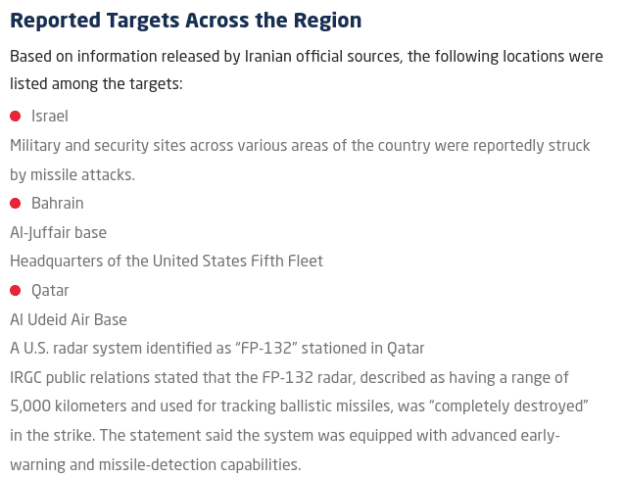Click the red bullet beside Israel
The width and height of the screenshot is (625, 477).
(x=15, y=116)
